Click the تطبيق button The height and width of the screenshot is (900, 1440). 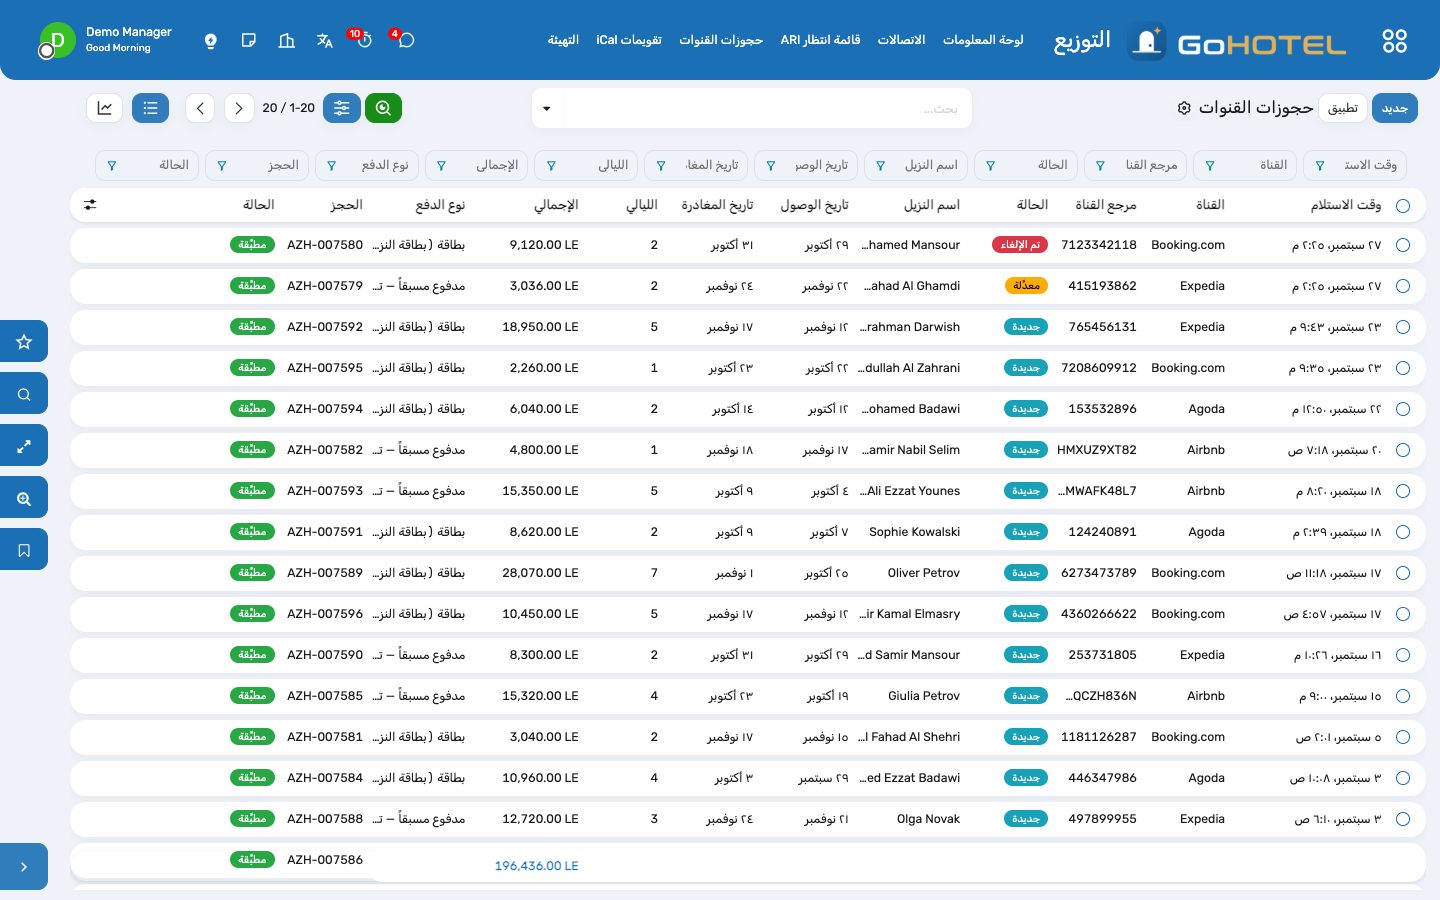click(x=1343, y=108)
